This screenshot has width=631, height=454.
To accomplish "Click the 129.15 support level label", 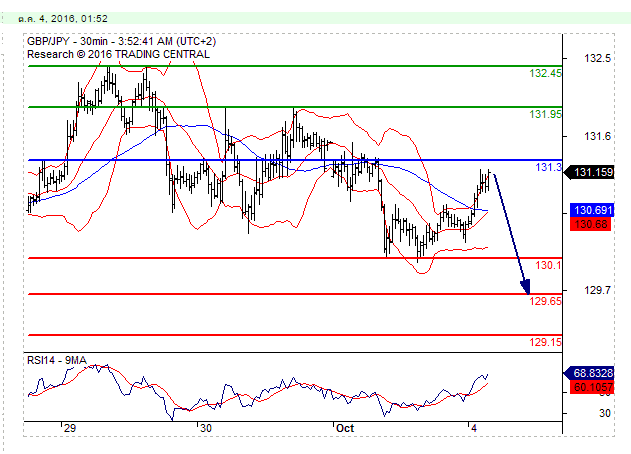I will coord(545,342).
